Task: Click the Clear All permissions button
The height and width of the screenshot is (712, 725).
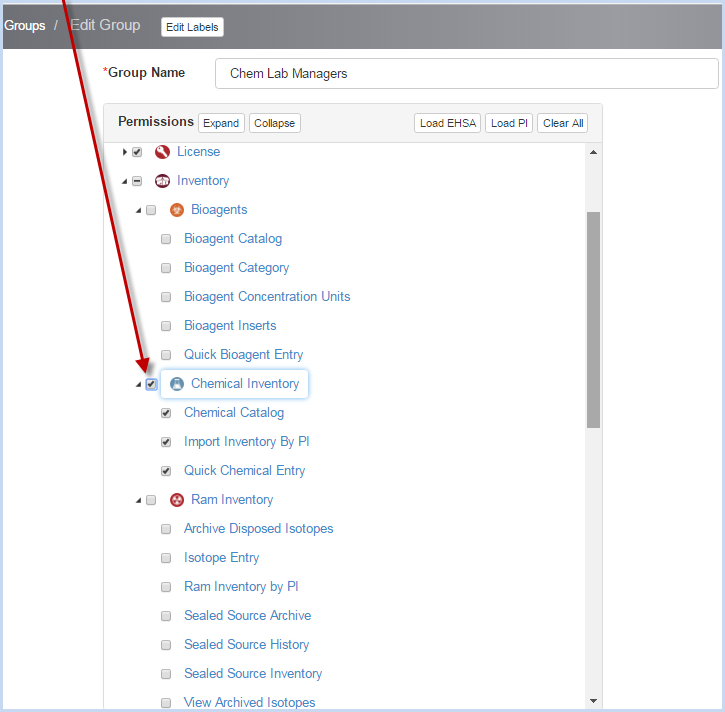Action: [563, 123]
